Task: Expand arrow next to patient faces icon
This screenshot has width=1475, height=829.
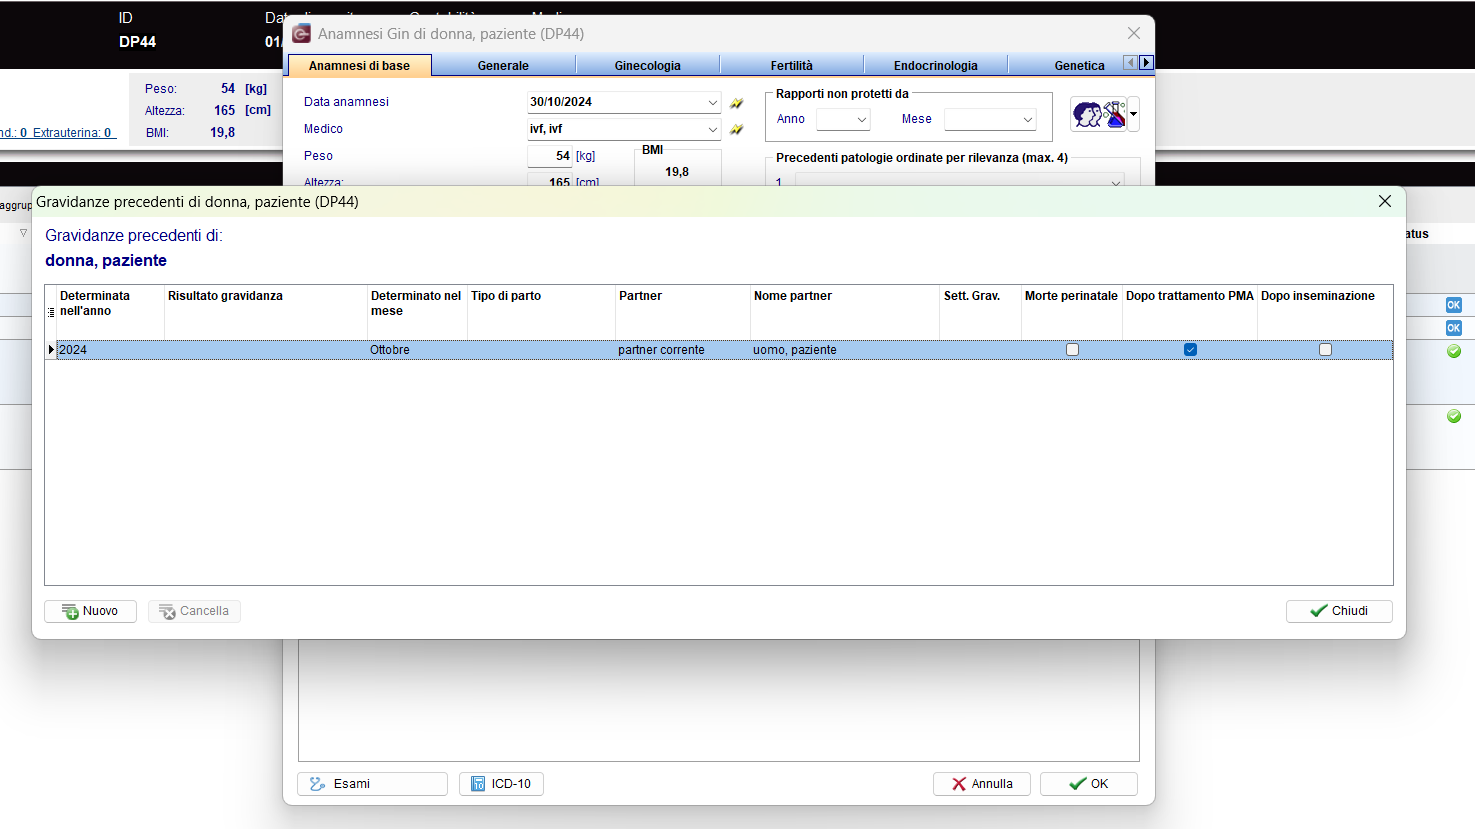Action: (x=1133, y=114)
